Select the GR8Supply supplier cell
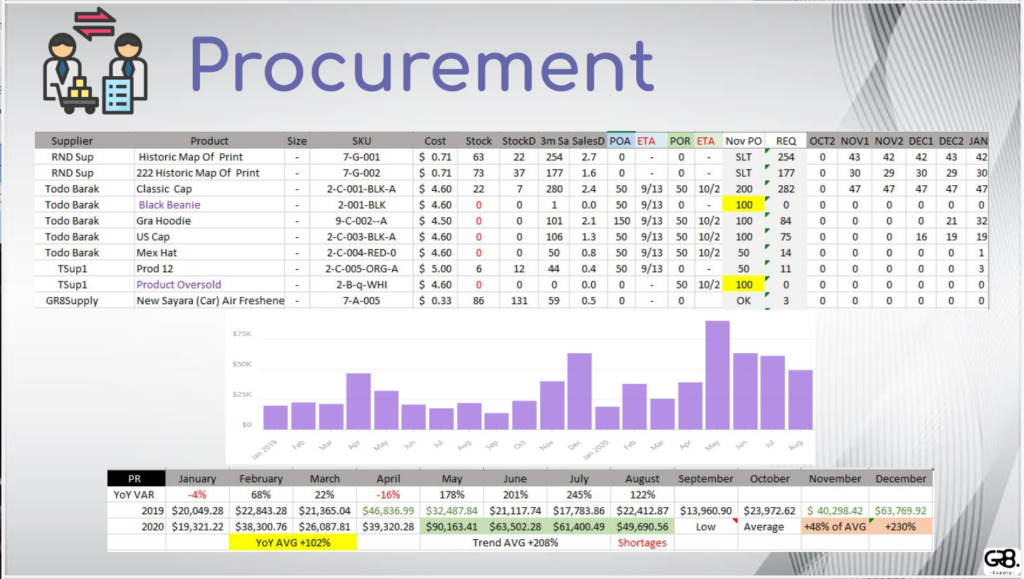This screenshot has width=1024, height=579. click(x=72, y=300)
